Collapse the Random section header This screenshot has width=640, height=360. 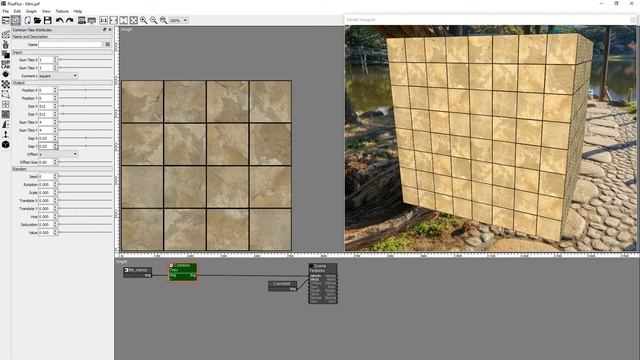pyautogui.click(x=62, y=169)
